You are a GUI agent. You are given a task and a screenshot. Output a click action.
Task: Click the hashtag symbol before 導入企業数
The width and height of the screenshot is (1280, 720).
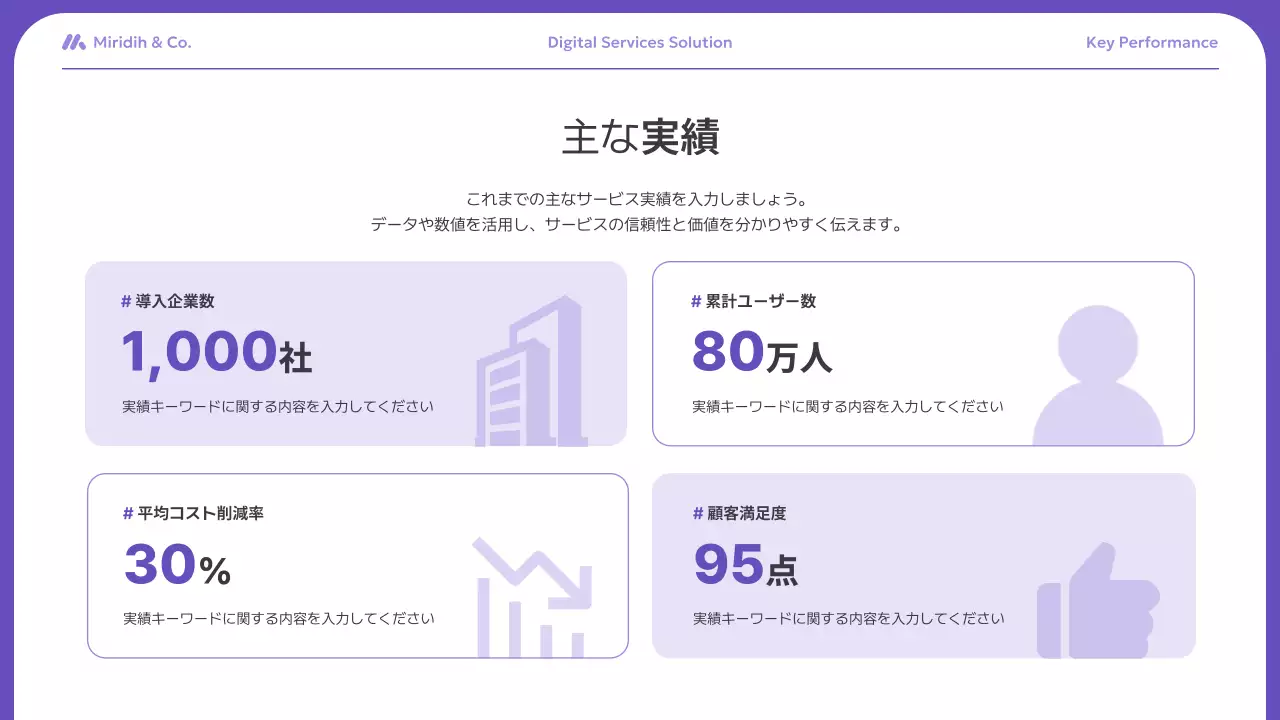pyautogui.click(x=124, y=300)
